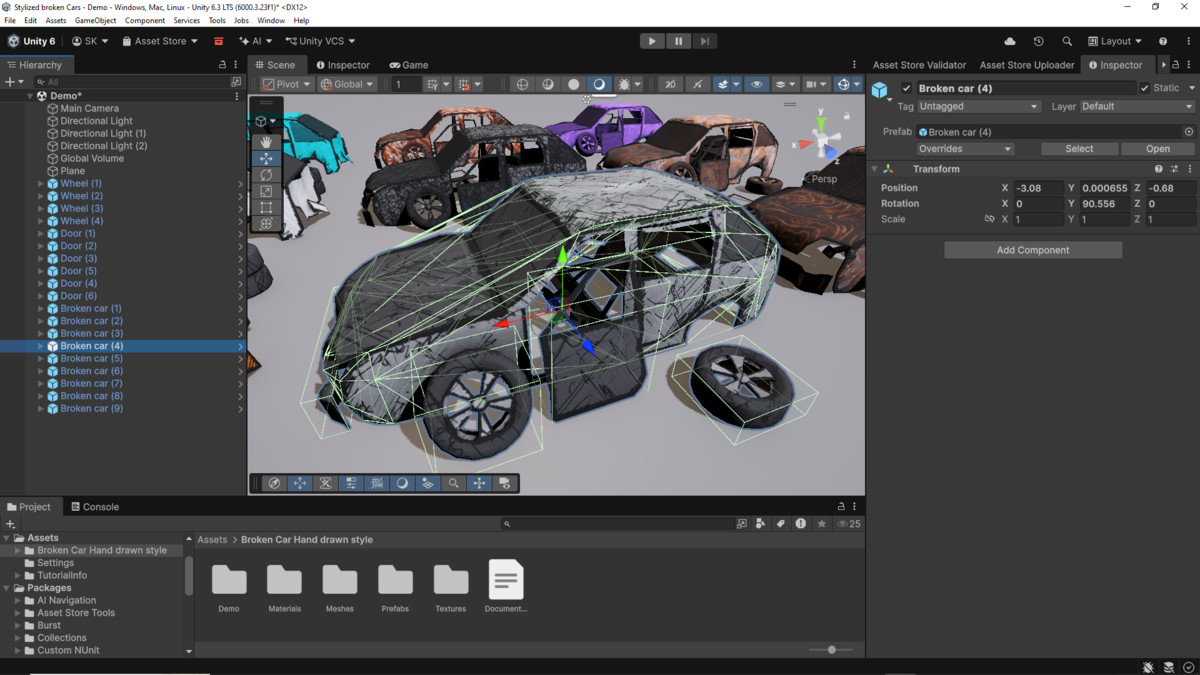Click the search by import log type icon
Viewport: 1200px width, 675px height.
tap(801, 523)
